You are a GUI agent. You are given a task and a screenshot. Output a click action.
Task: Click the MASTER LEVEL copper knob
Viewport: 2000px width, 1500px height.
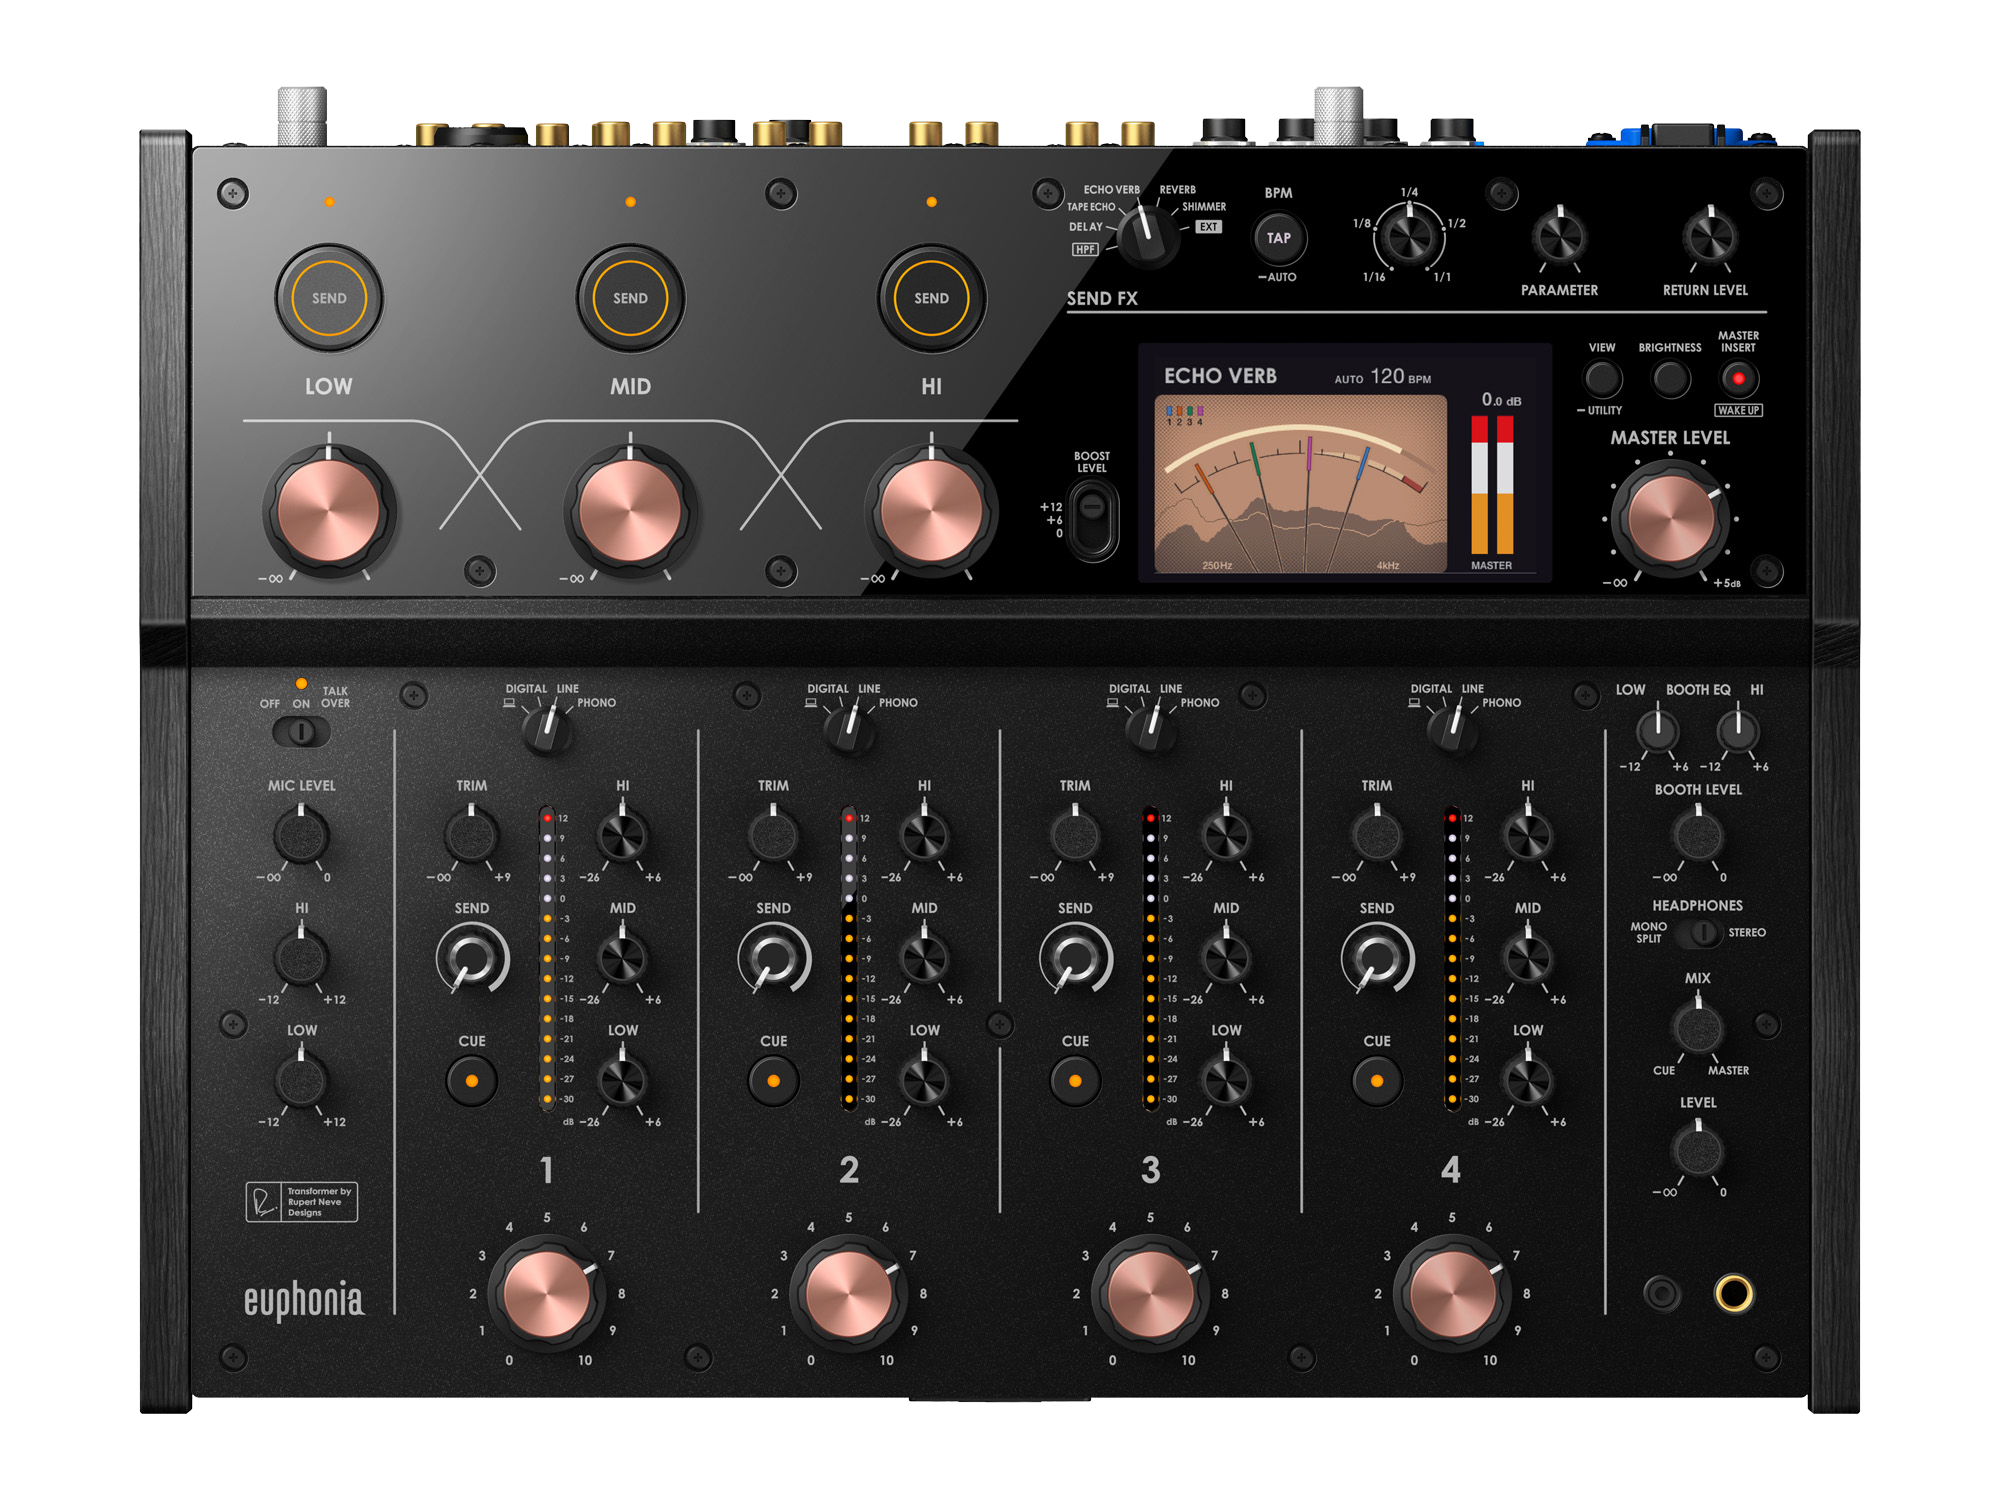point(1669,519)
